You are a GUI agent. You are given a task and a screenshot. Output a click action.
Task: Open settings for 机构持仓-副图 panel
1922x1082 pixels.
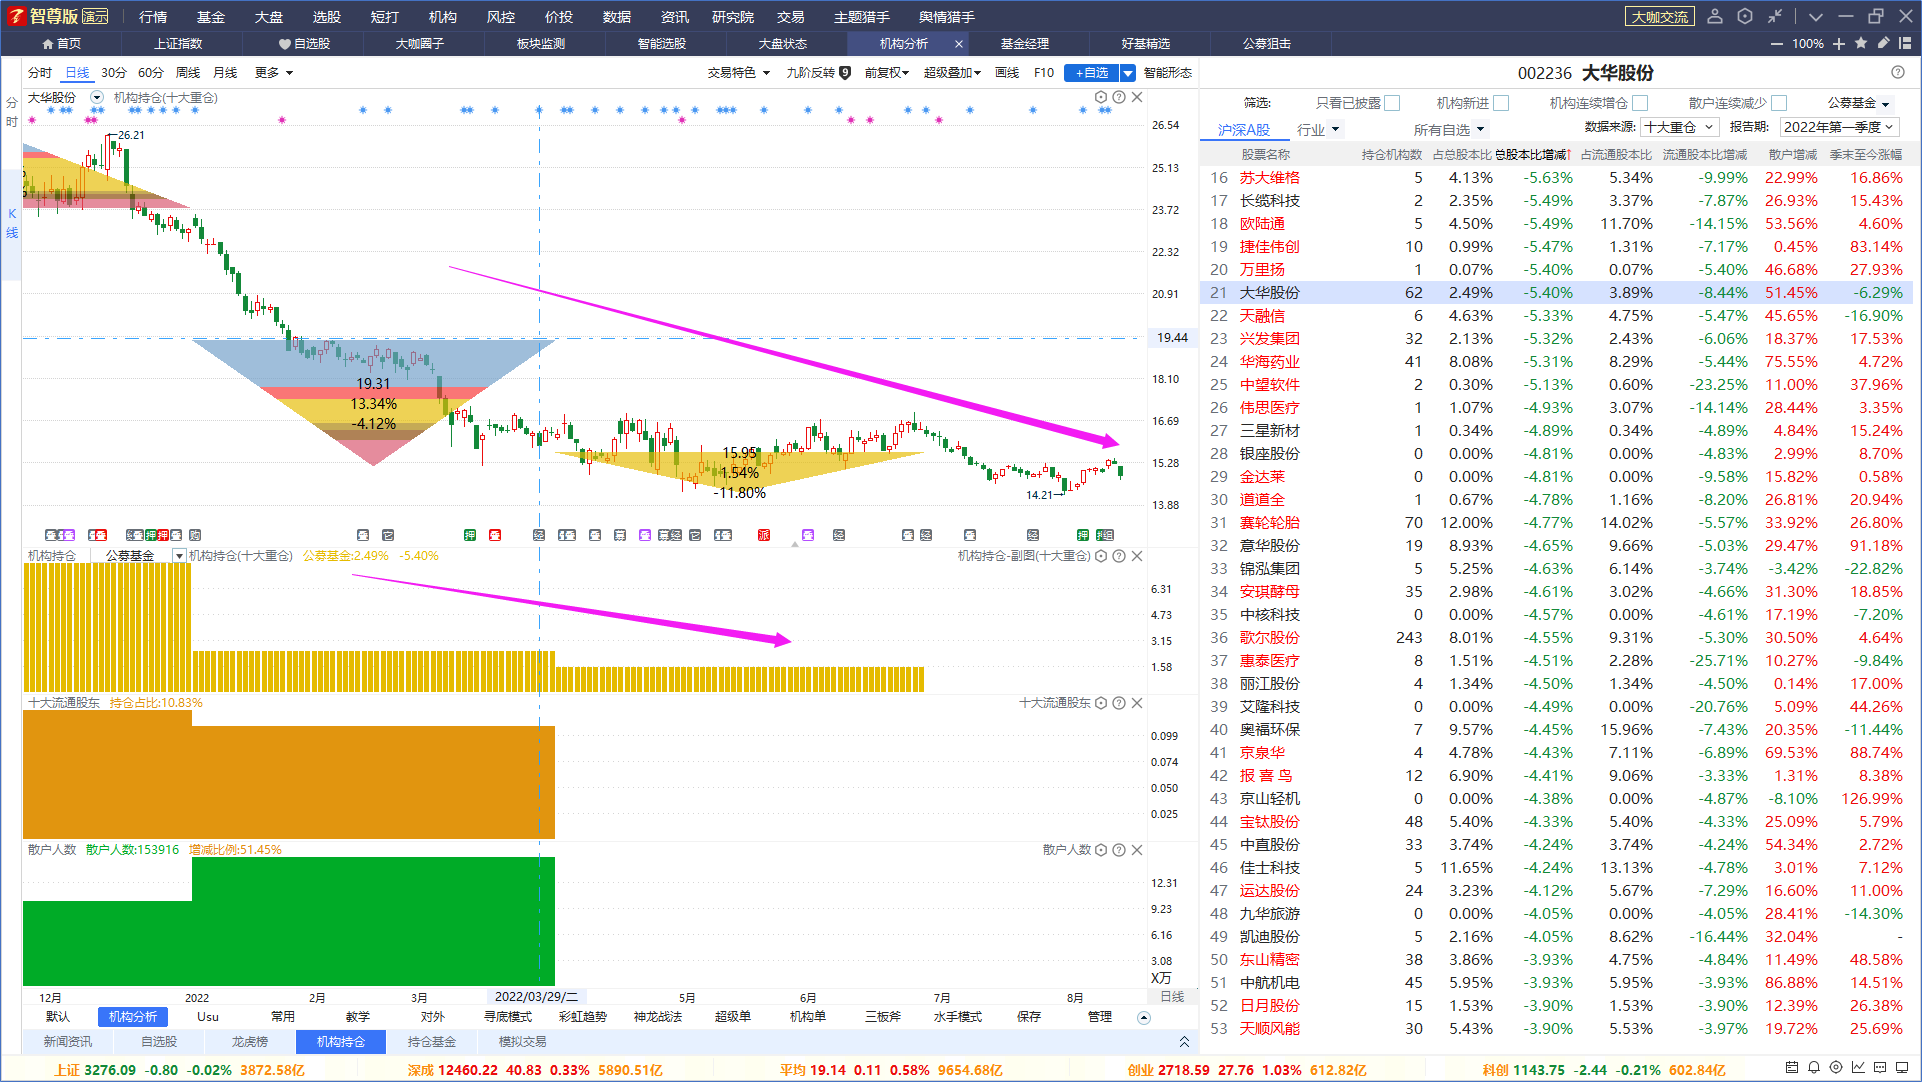[x=1101, y=556]
